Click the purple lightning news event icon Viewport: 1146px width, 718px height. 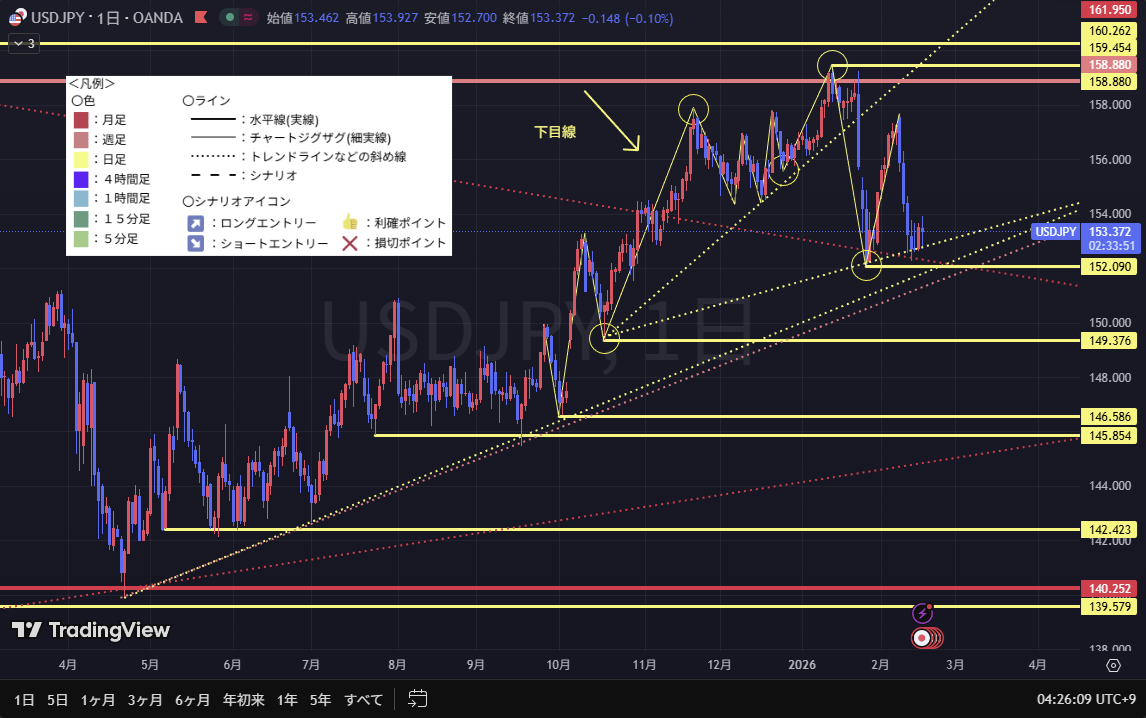(922, 613)
